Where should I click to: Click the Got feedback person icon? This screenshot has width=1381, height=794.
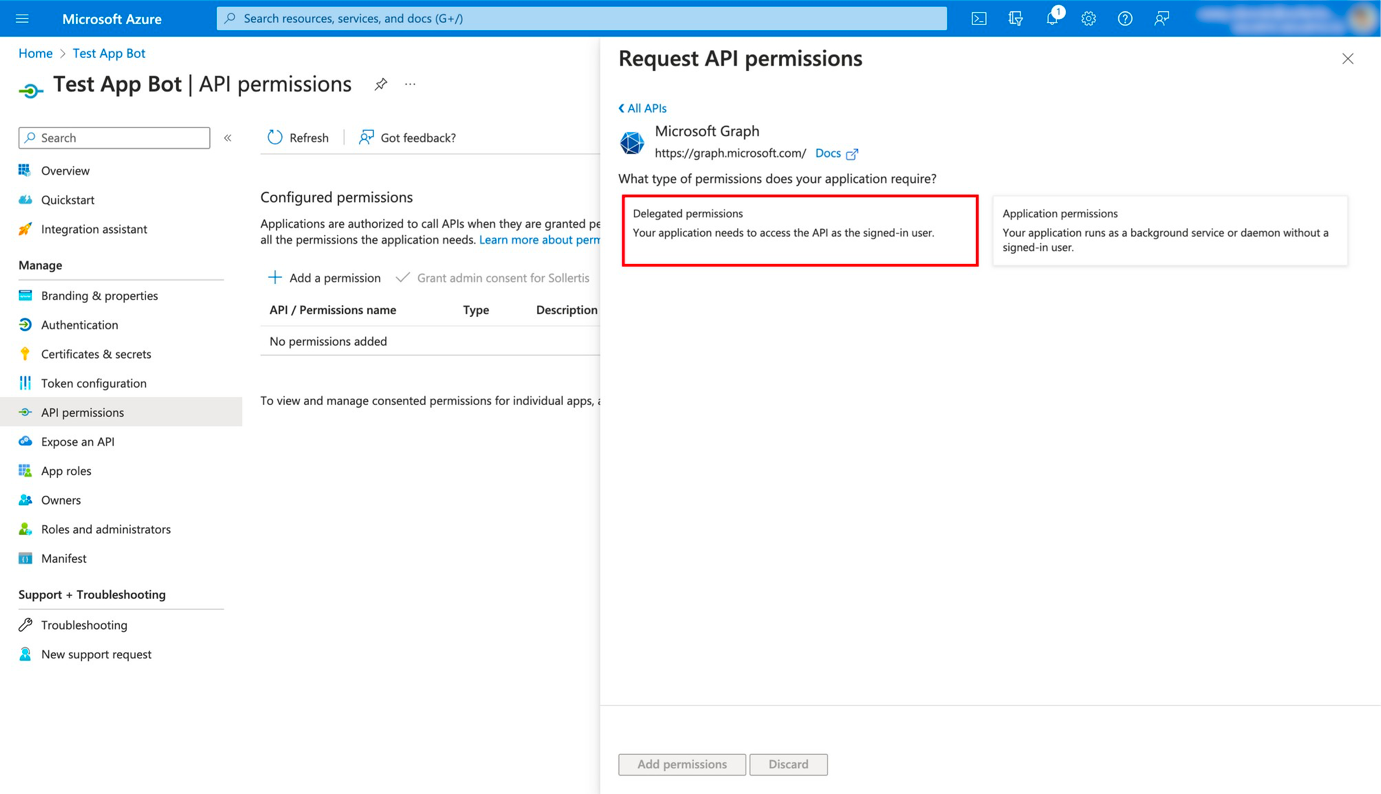click(x=366, y=138)
